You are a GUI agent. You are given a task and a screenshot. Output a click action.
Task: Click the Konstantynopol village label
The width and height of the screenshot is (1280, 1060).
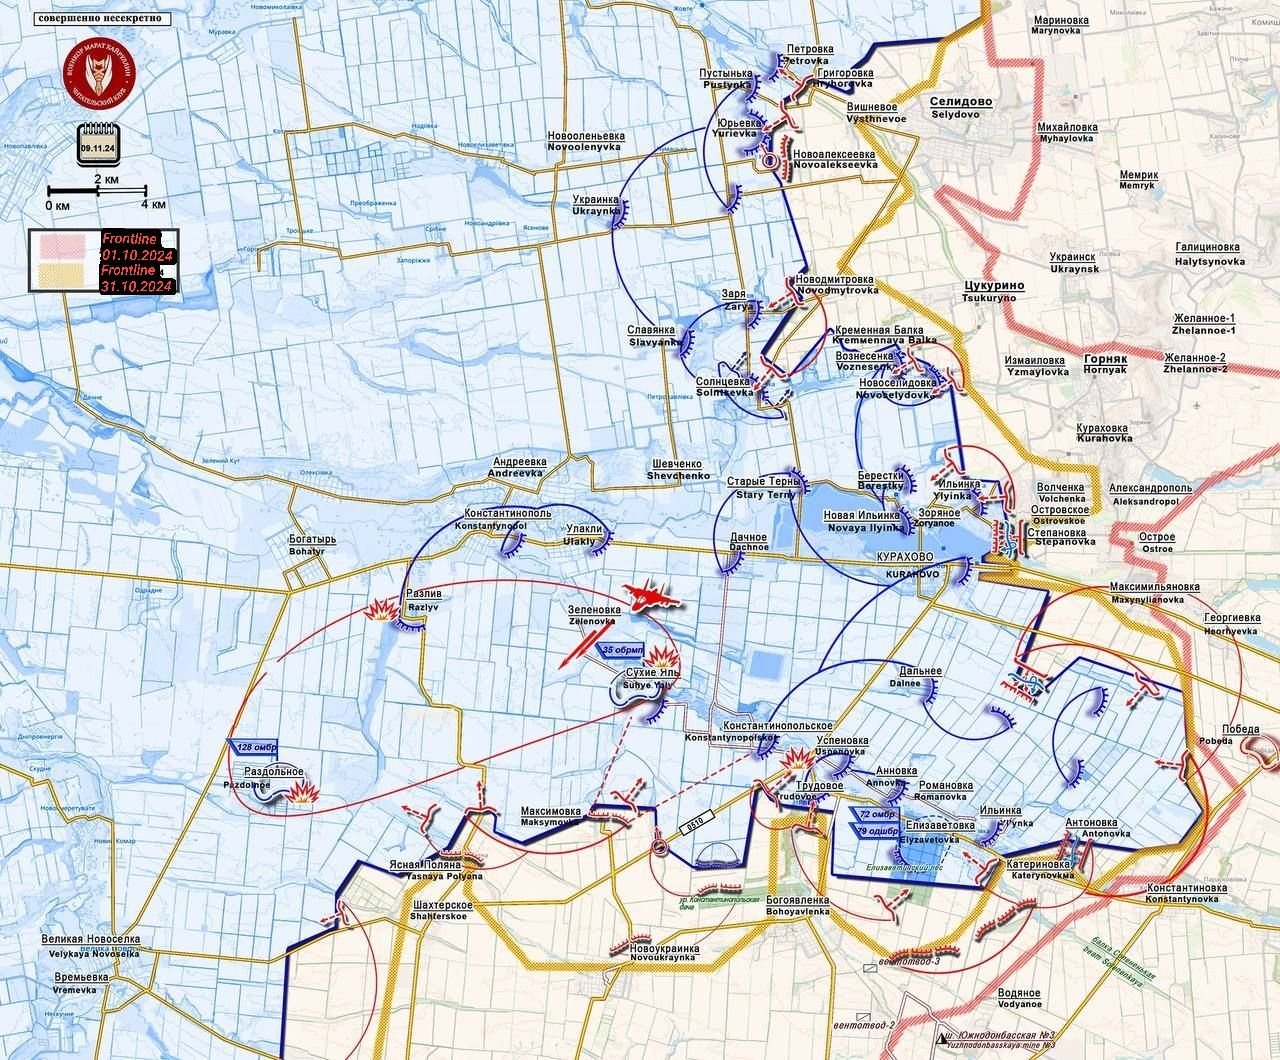(x=503, y=519)
